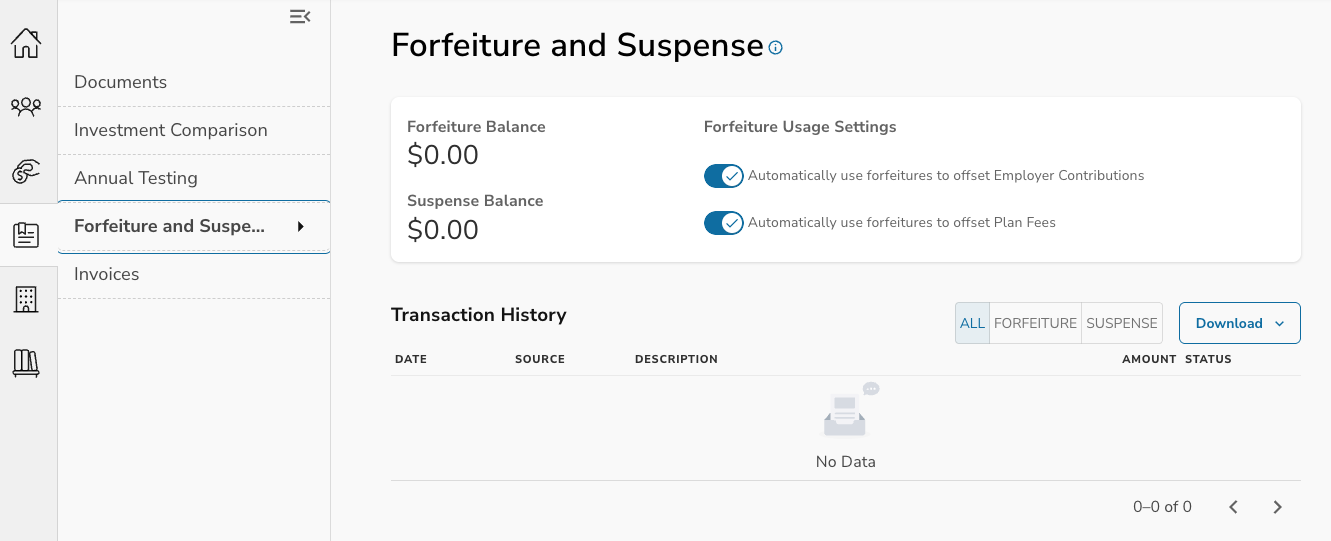This screenshot has height=541, width=1331.
Task: Open Annual Testing menu item
Action: (x=136, y=178)
